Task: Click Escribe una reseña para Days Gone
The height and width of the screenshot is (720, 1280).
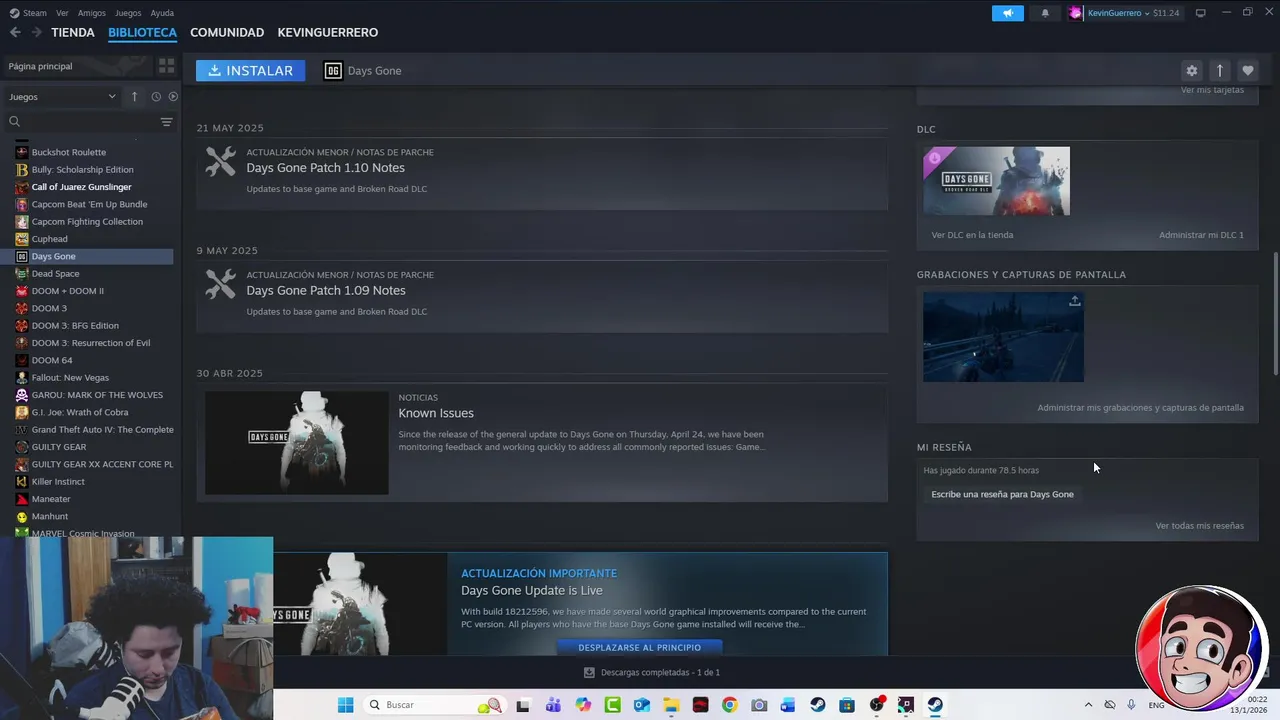Action: click(x=1002, y=494)
